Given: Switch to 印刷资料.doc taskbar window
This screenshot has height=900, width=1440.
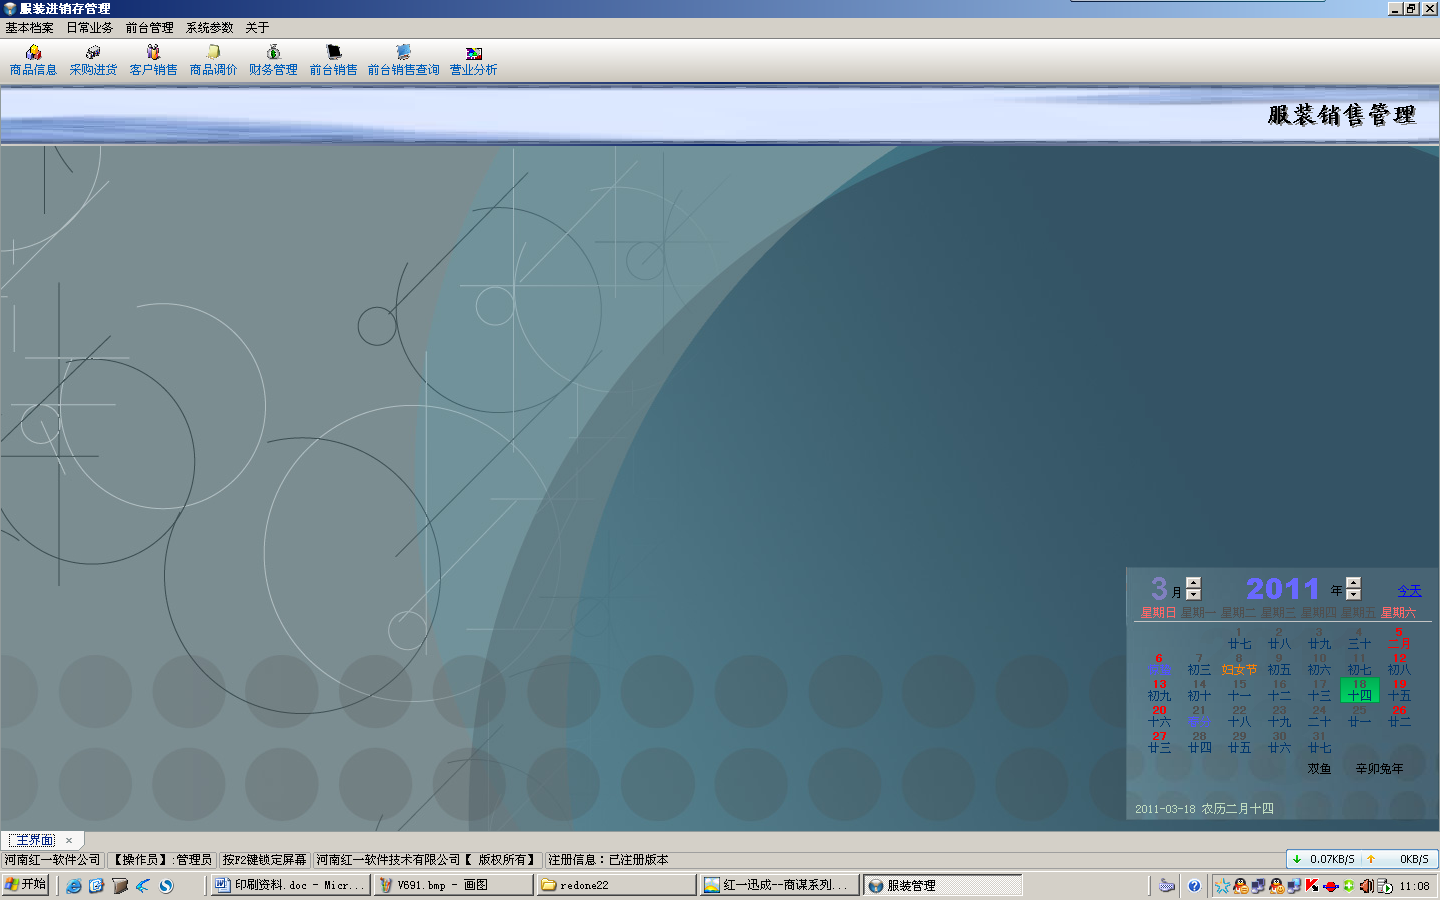Looking at the screenshot, I should pos(290,885).
